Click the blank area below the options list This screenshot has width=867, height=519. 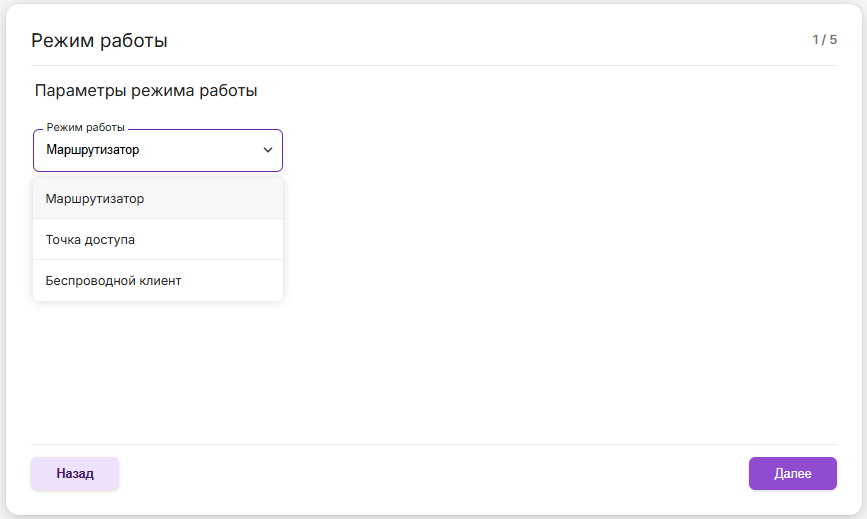pyautogui.click(x=157, y=370)
